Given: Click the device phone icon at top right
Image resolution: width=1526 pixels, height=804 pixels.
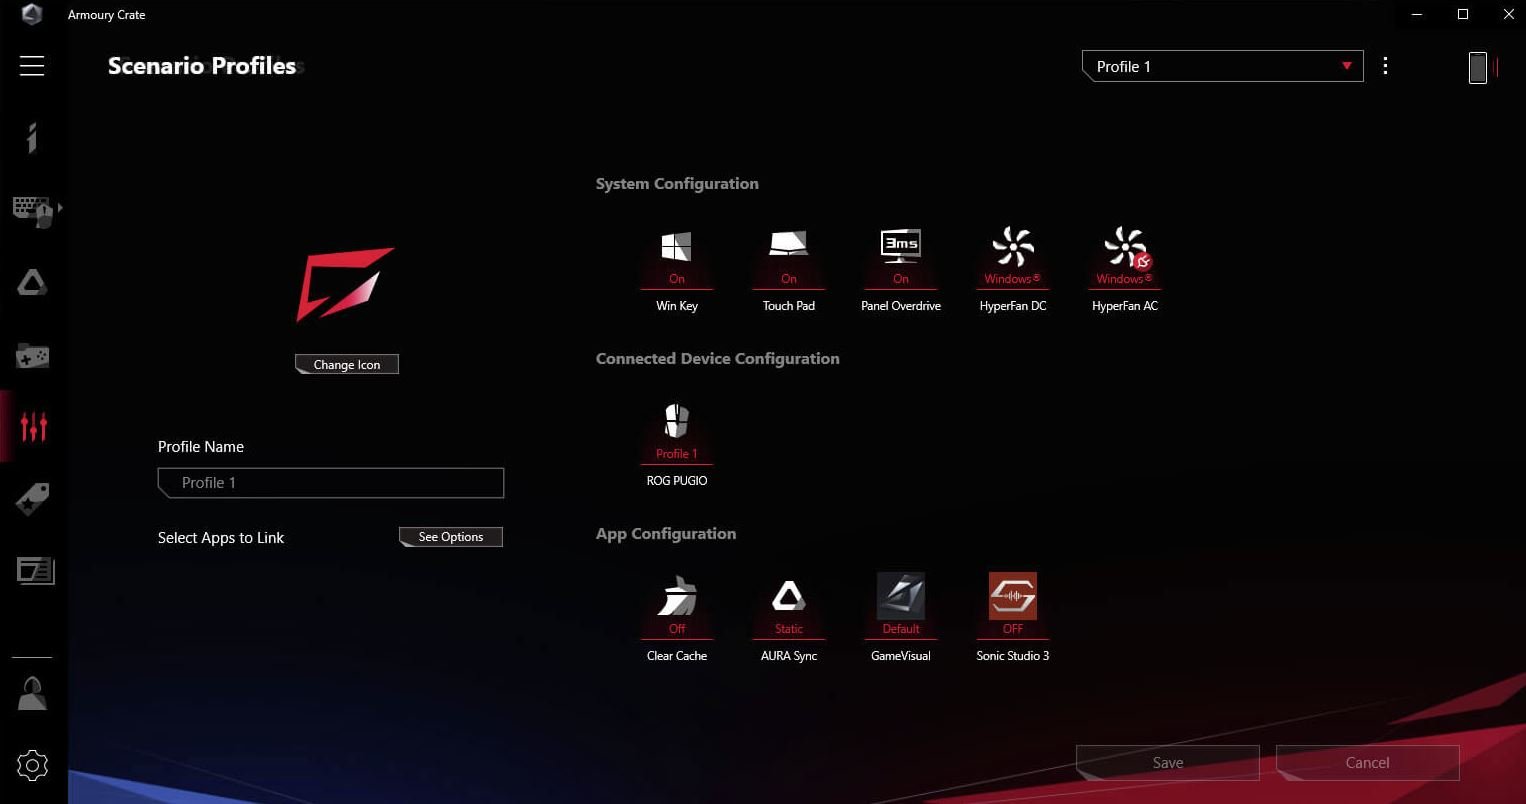Looking at the screenshot, I should coord(1478,67).
